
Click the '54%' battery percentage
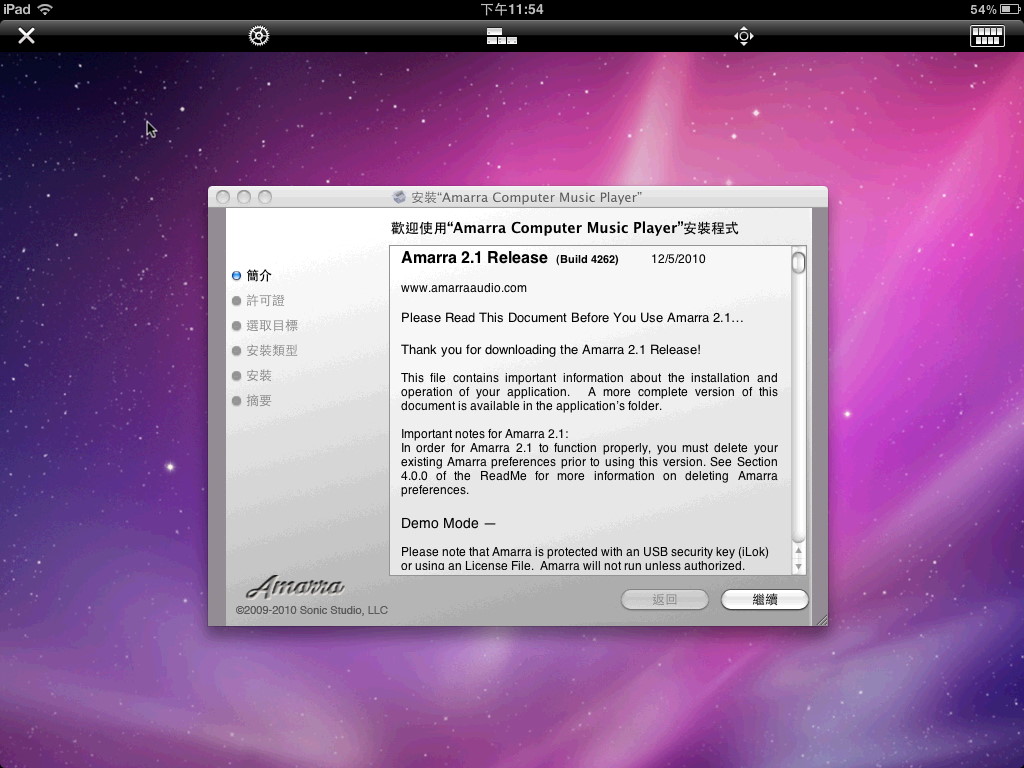[983, 9]
